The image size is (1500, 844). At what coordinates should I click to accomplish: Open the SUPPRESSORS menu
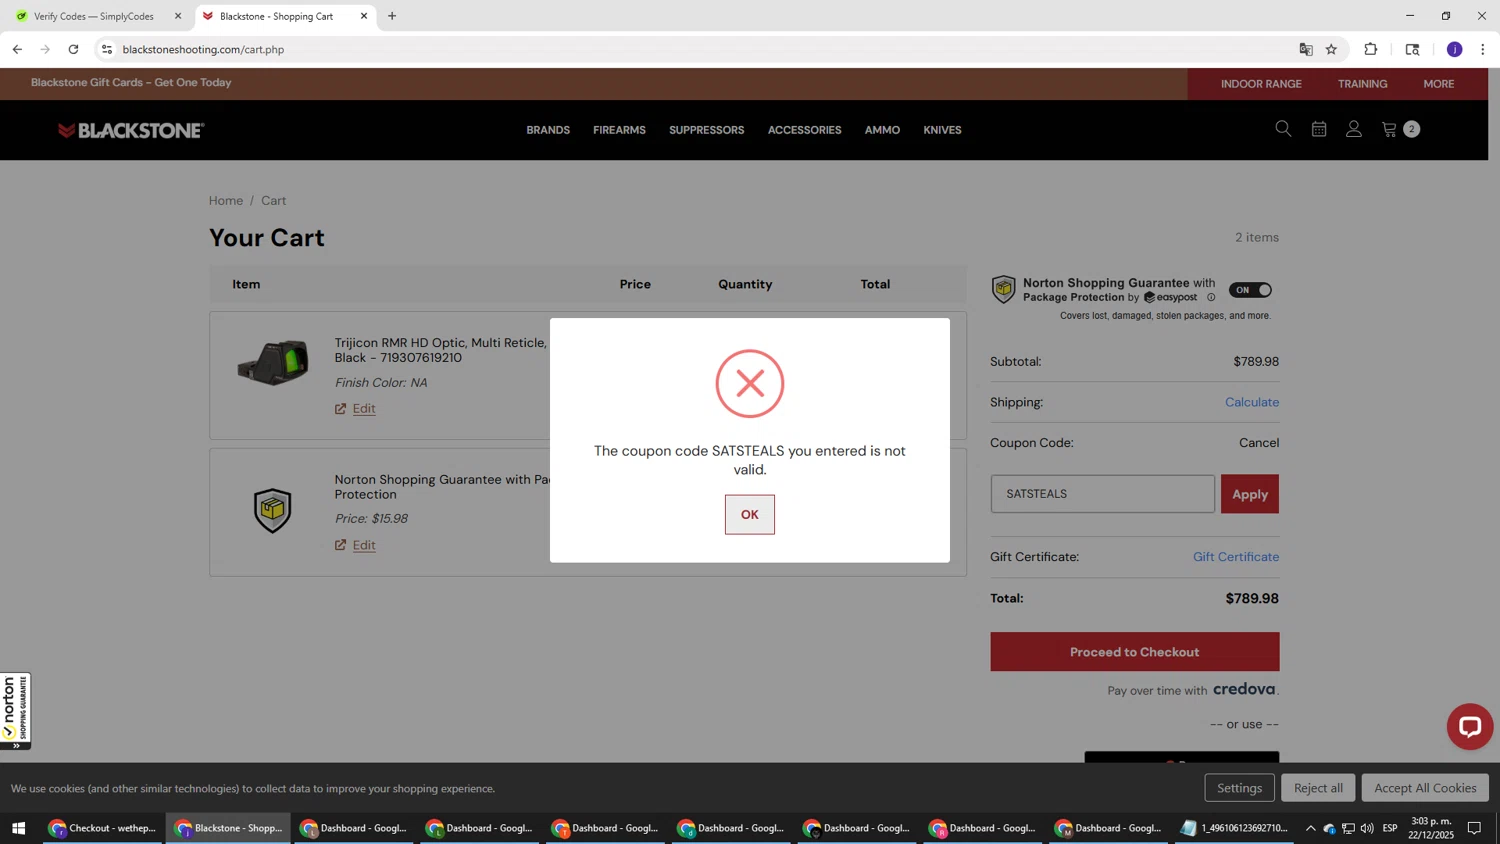tap(706, 130)
